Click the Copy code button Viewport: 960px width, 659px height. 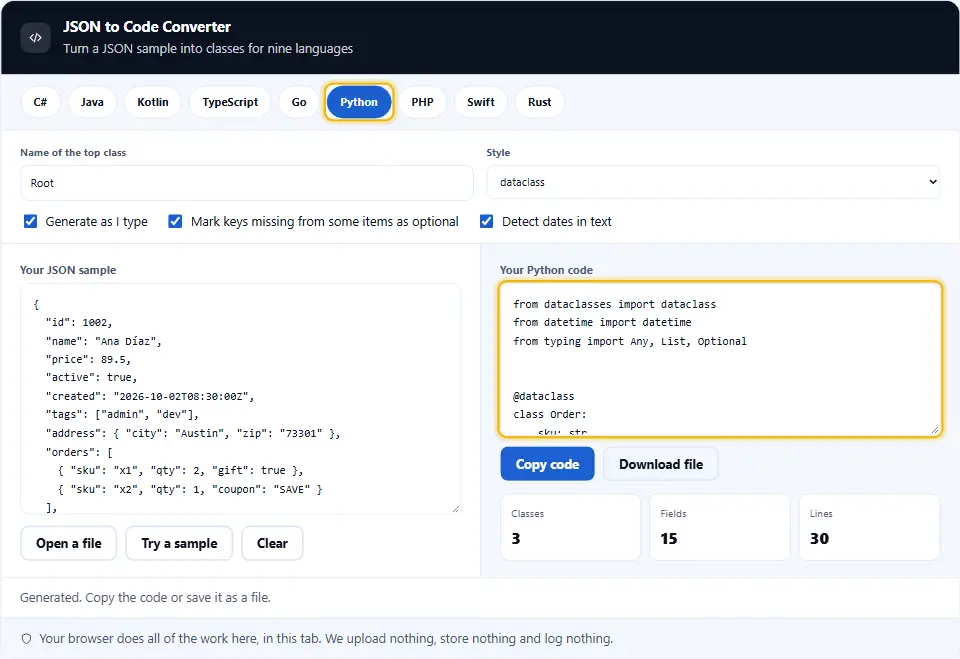coord(547,464)
